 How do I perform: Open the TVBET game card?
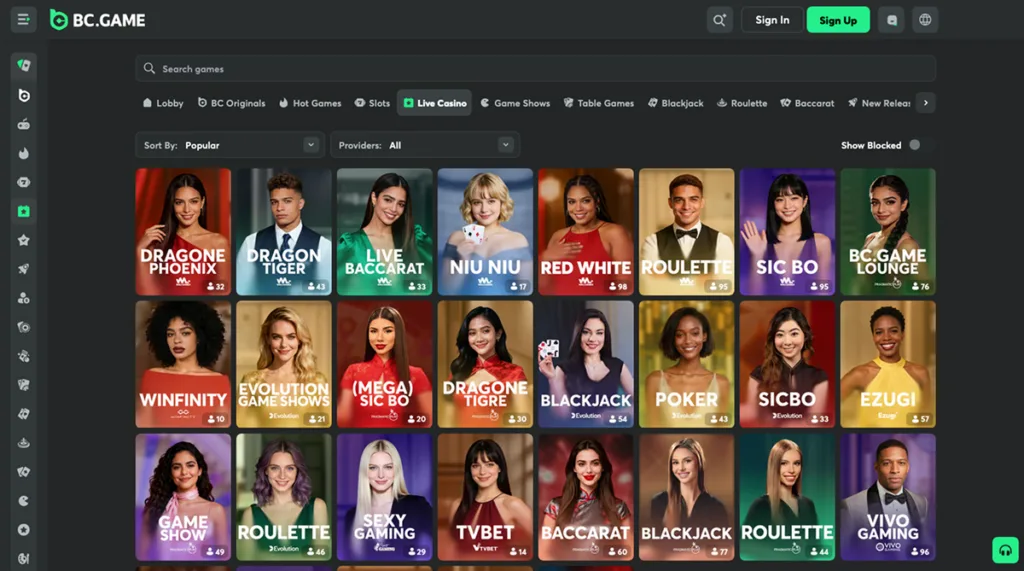coord(485,497)
